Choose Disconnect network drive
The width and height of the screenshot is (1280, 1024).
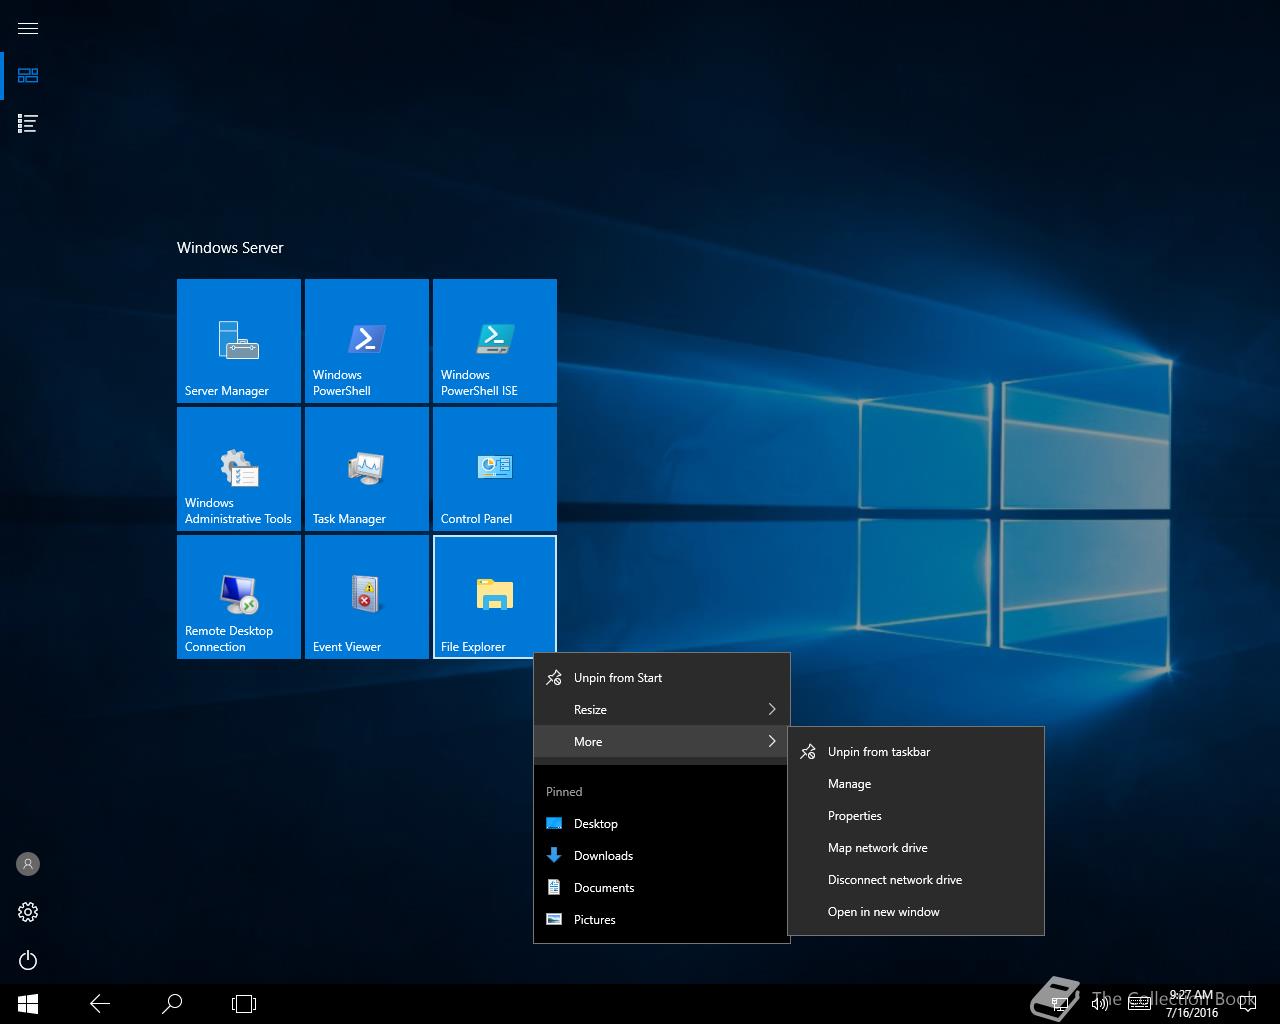pos(916,880)
